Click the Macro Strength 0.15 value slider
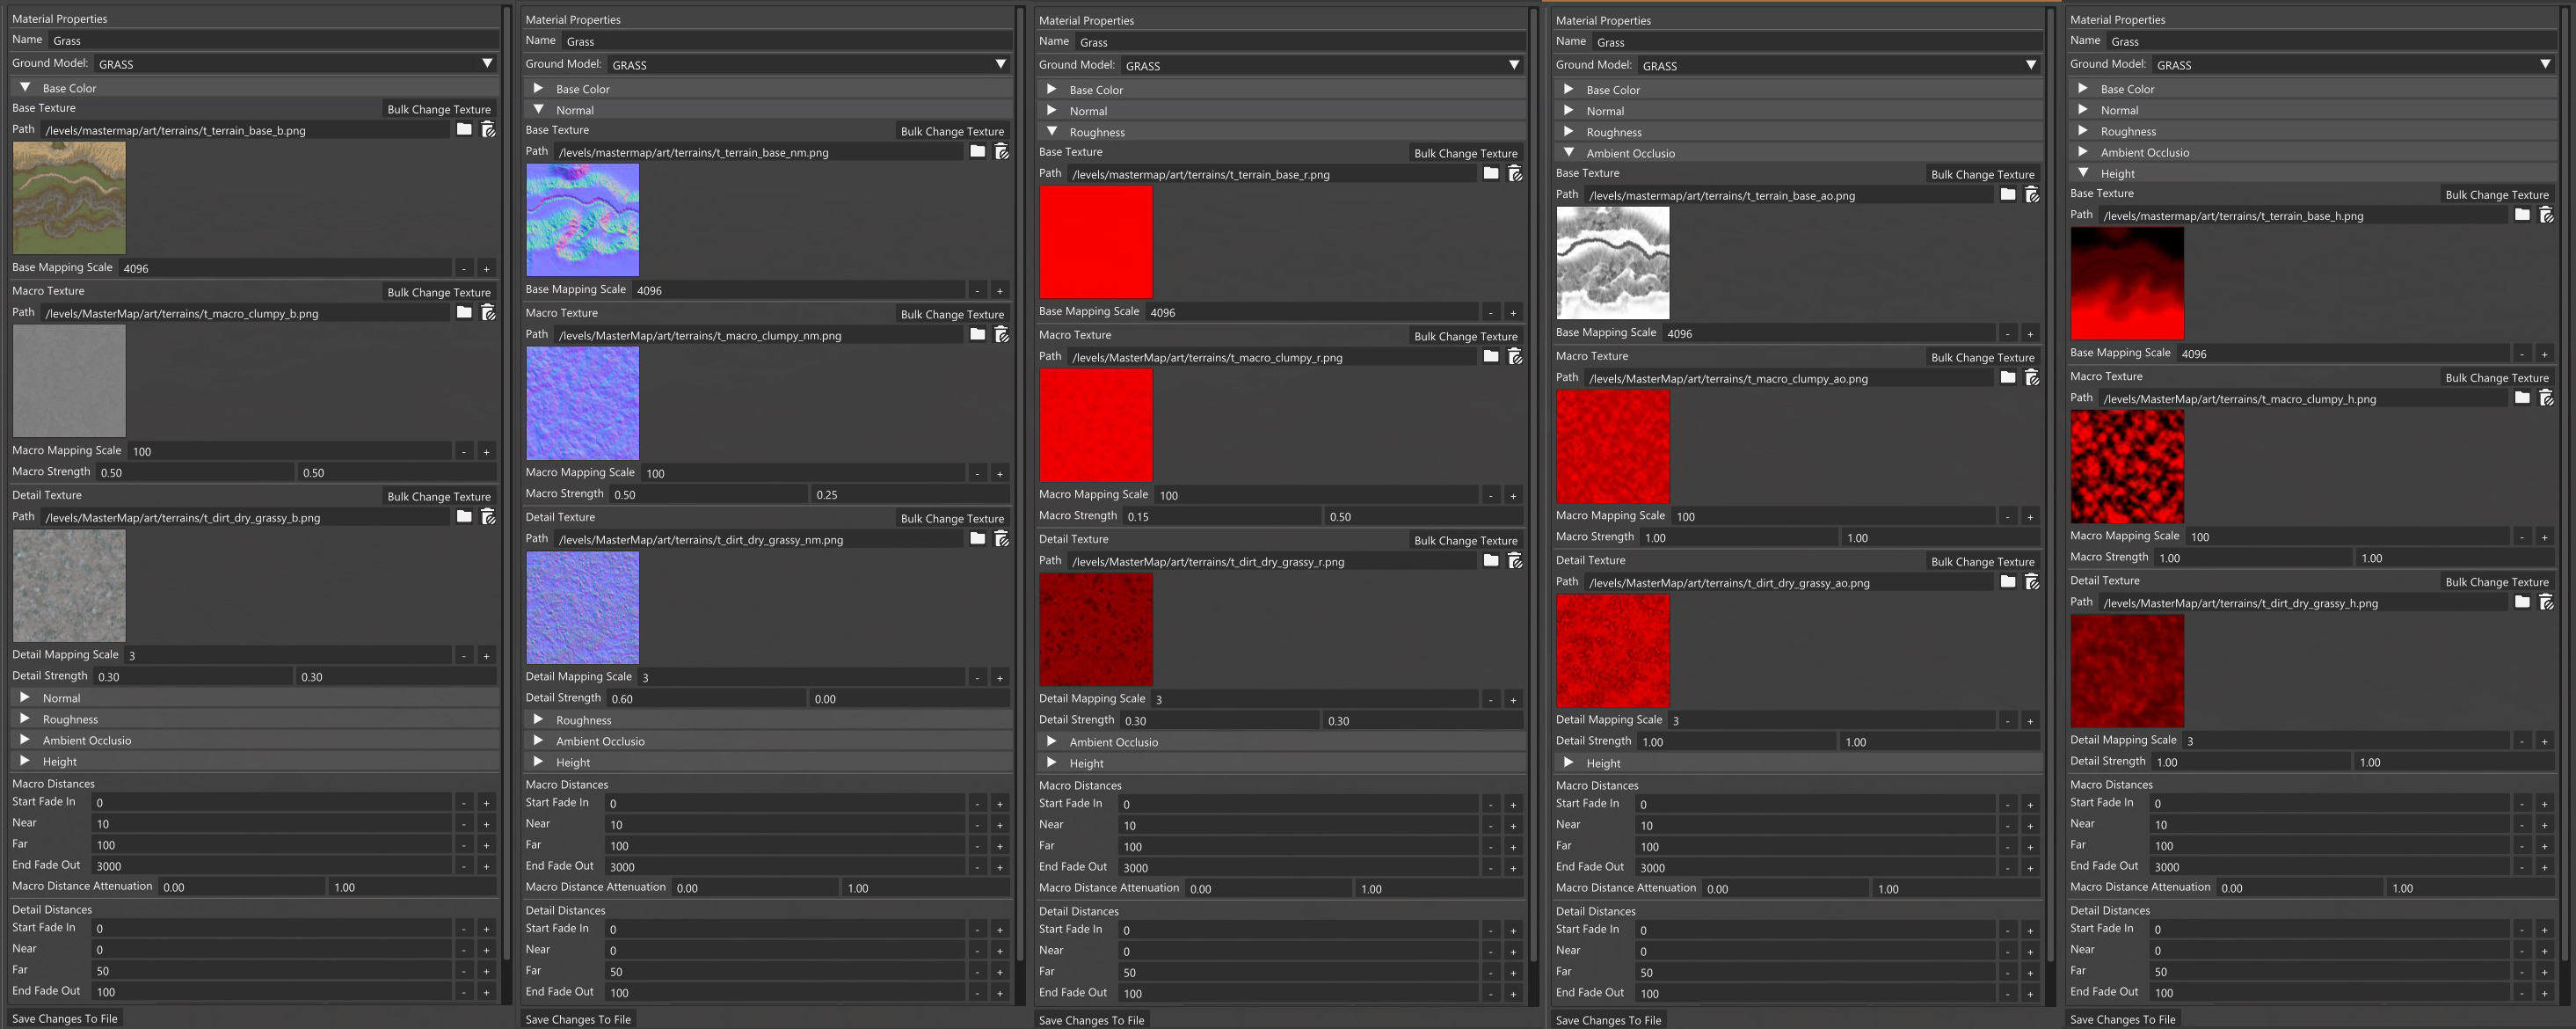This screenshot has width=2576, height=1029. click(x=1220, y=516)
